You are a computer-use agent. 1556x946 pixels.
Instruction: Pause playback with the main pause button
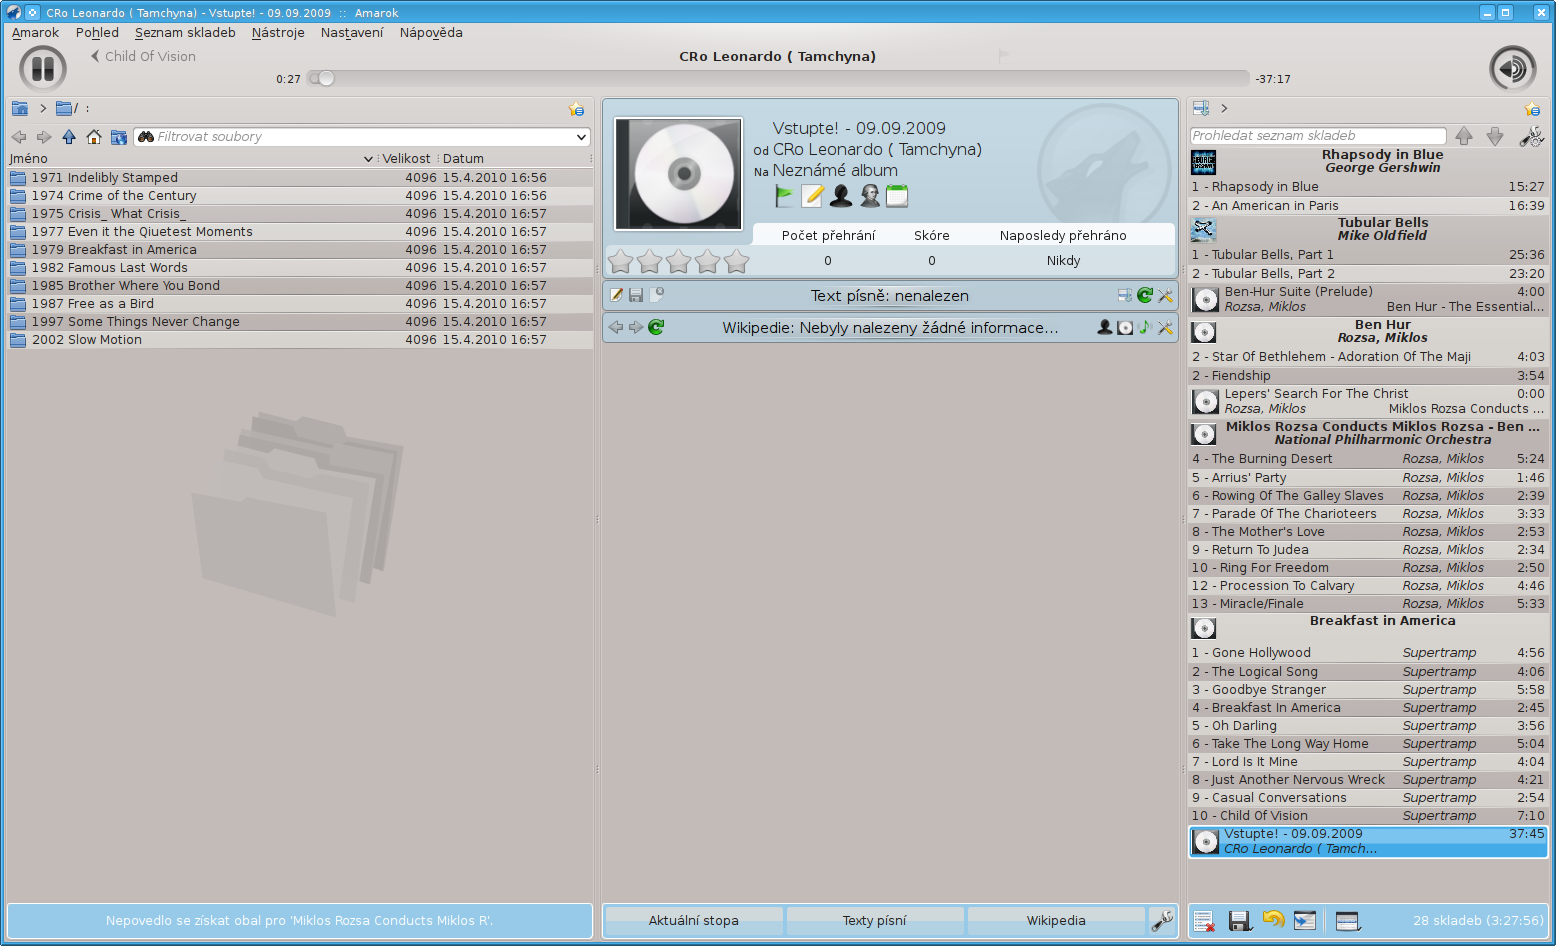[42, 69]
